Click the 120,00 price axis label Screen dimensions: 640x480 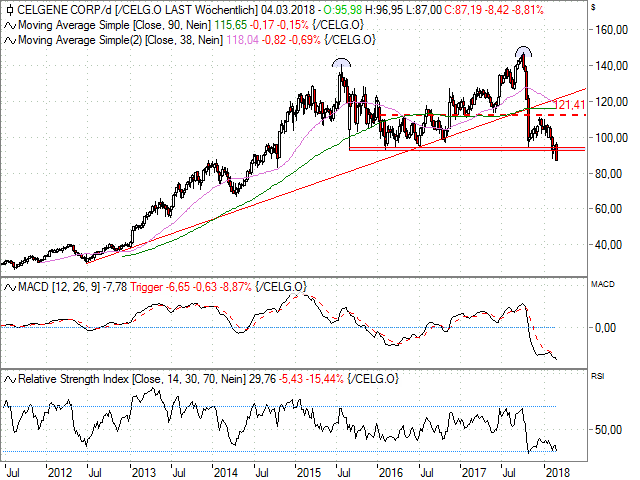tap(611, 102)
